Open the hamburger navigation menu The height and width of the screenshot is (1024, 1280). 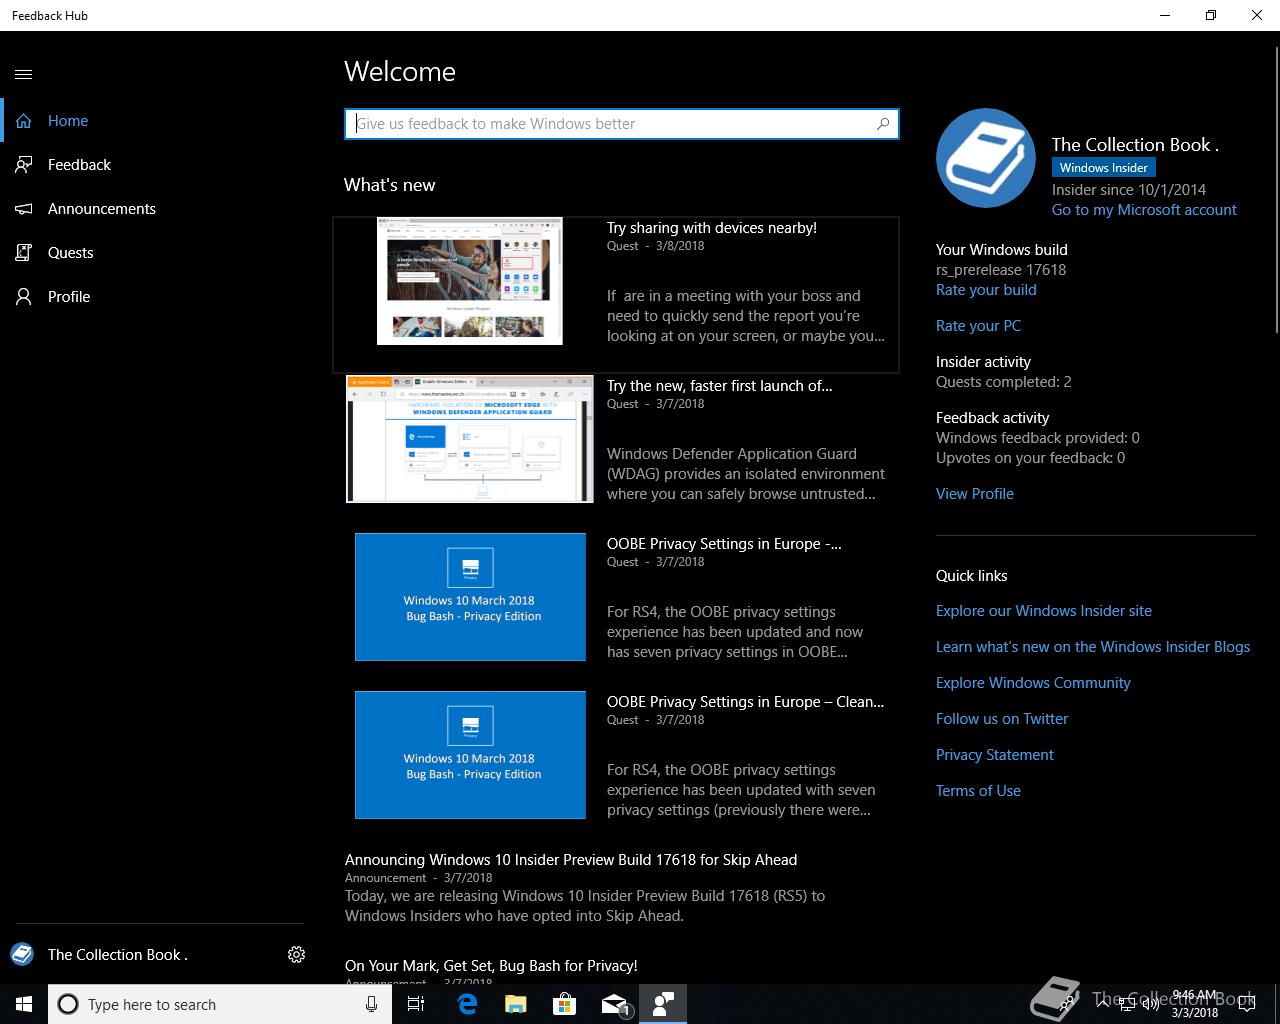pyautogui.click(x=24, y=74)
